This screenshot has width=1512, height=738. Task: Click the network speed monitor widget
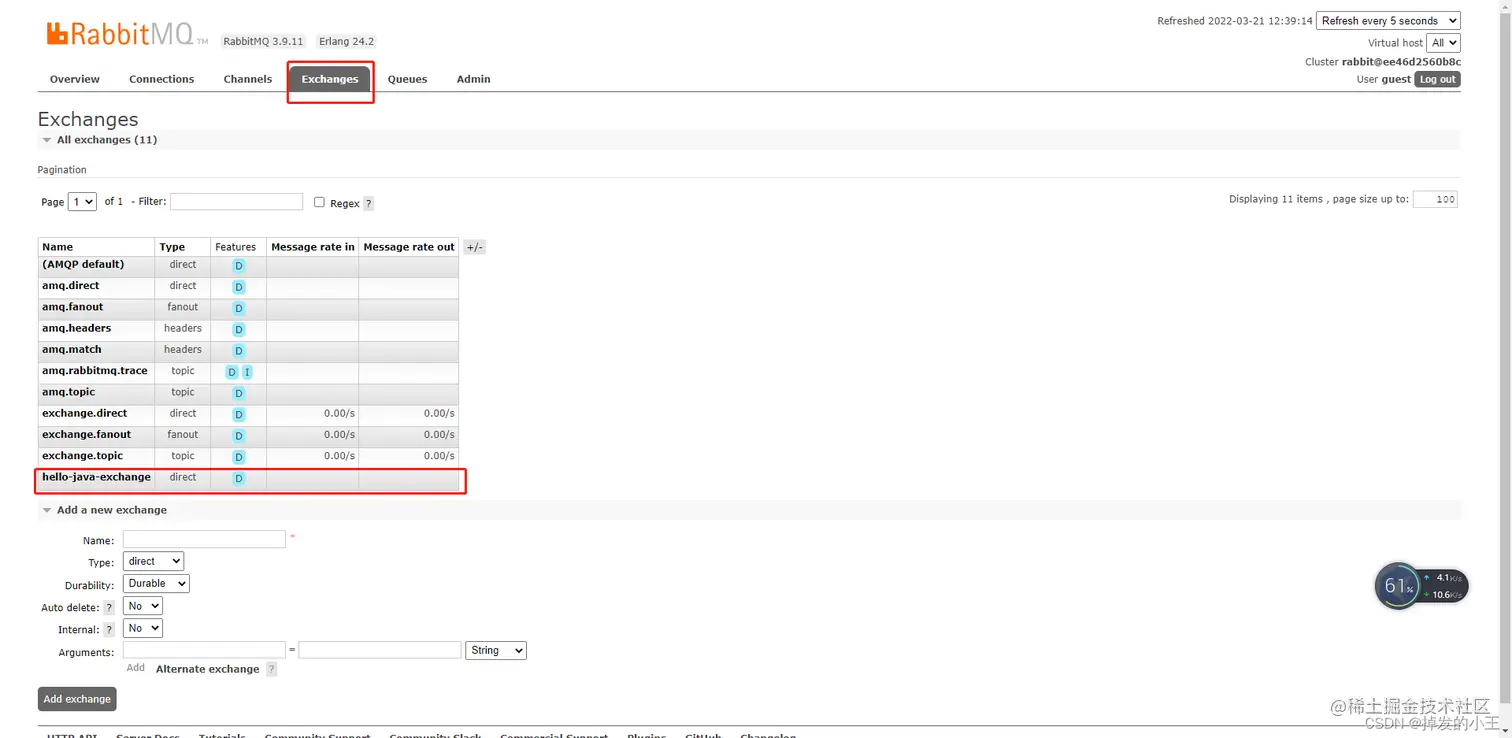tap(1421, 586)
